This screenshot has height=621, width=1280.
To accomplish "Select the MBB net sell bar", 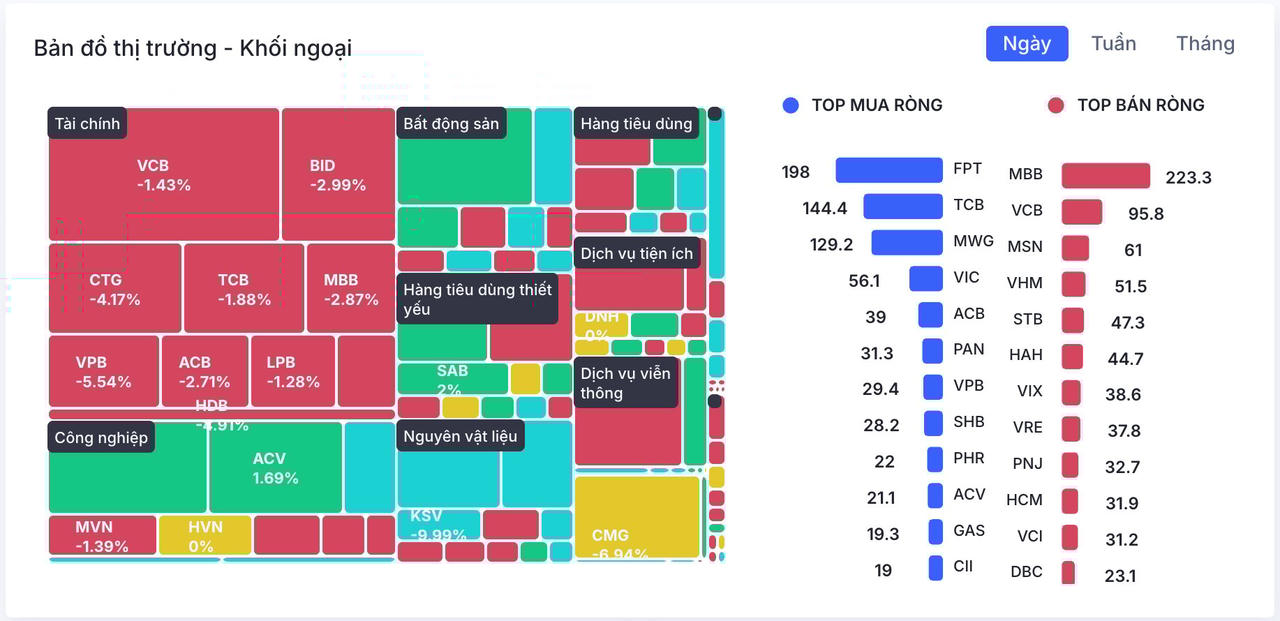I will tap(1105, 176).
